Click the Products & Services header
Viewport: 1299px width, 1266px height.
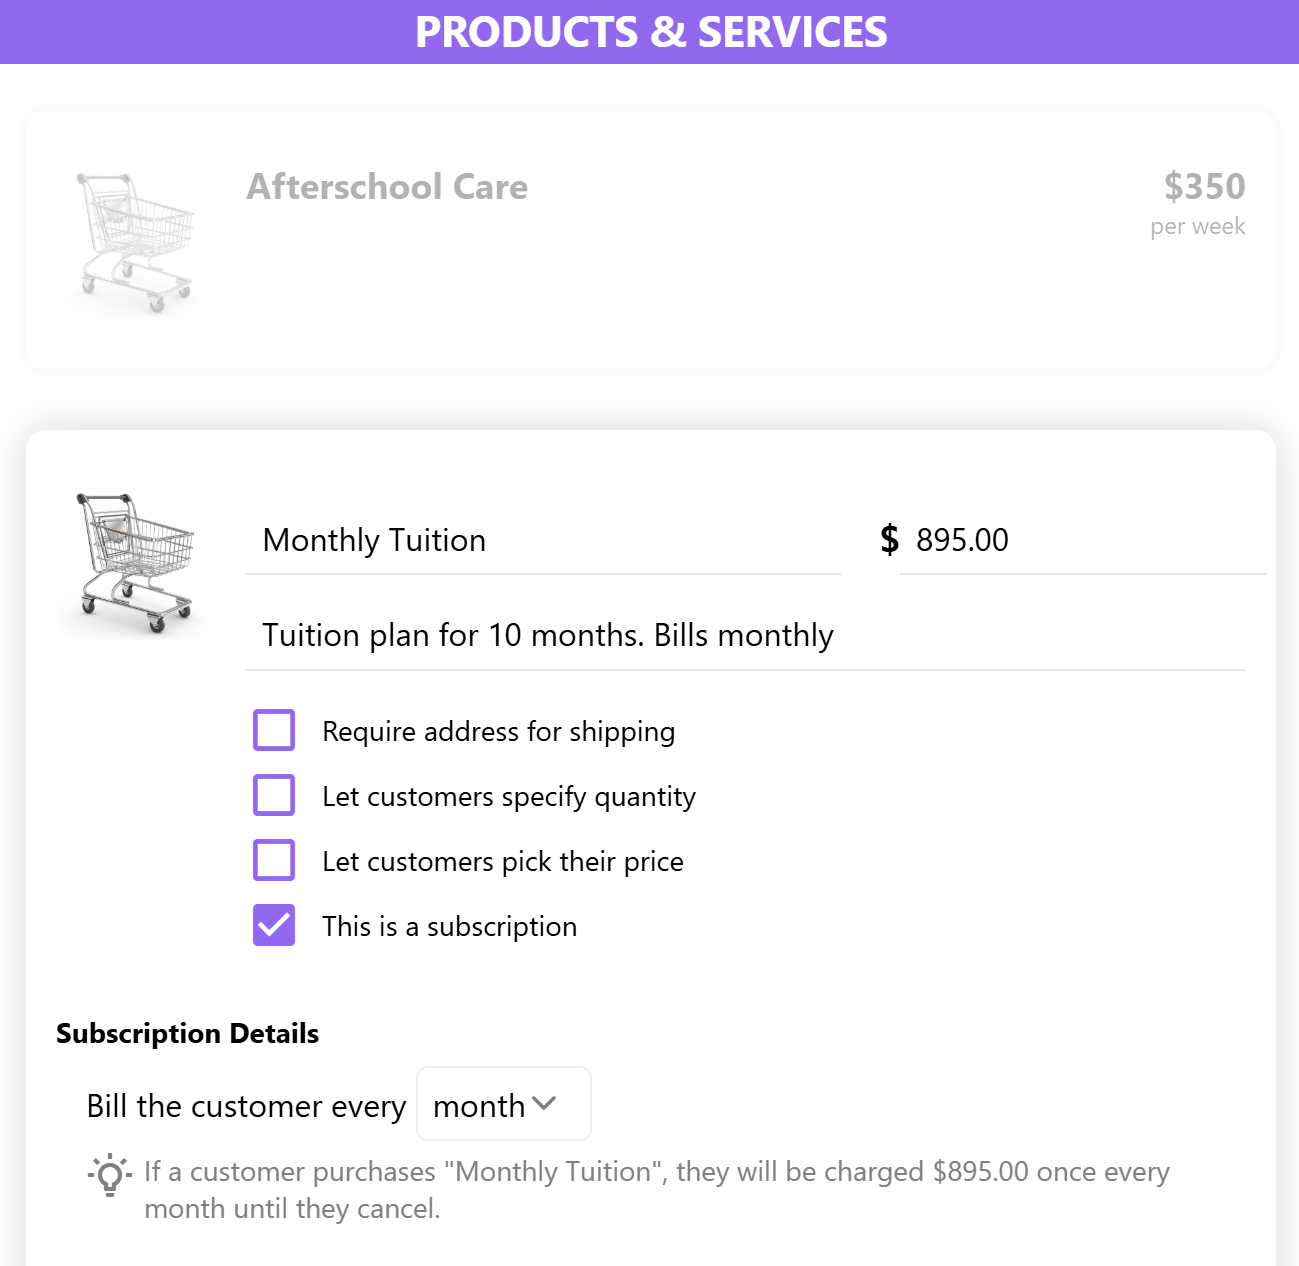point(650,32)
